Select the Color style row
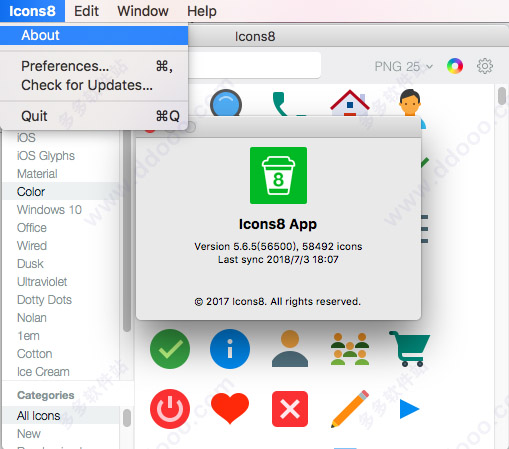The width and height of the screenshot is (509, 449). (61, 192)
